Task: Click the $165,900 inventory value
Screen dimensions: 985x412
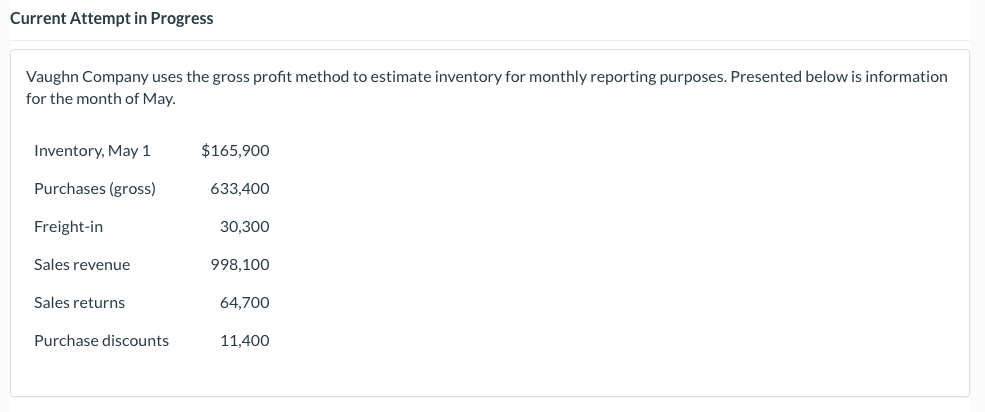Action: click(235, 151)
